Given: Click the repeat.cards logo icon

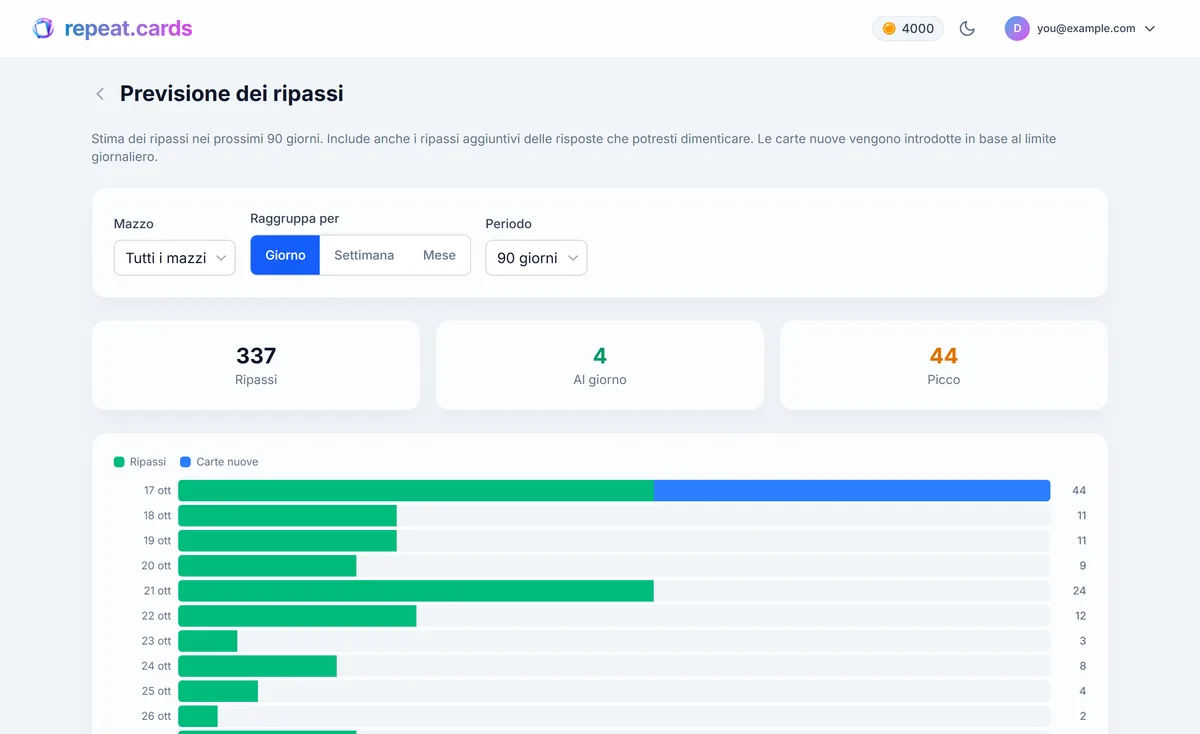Looking at the screenshot, I should [x=43, y=28].
